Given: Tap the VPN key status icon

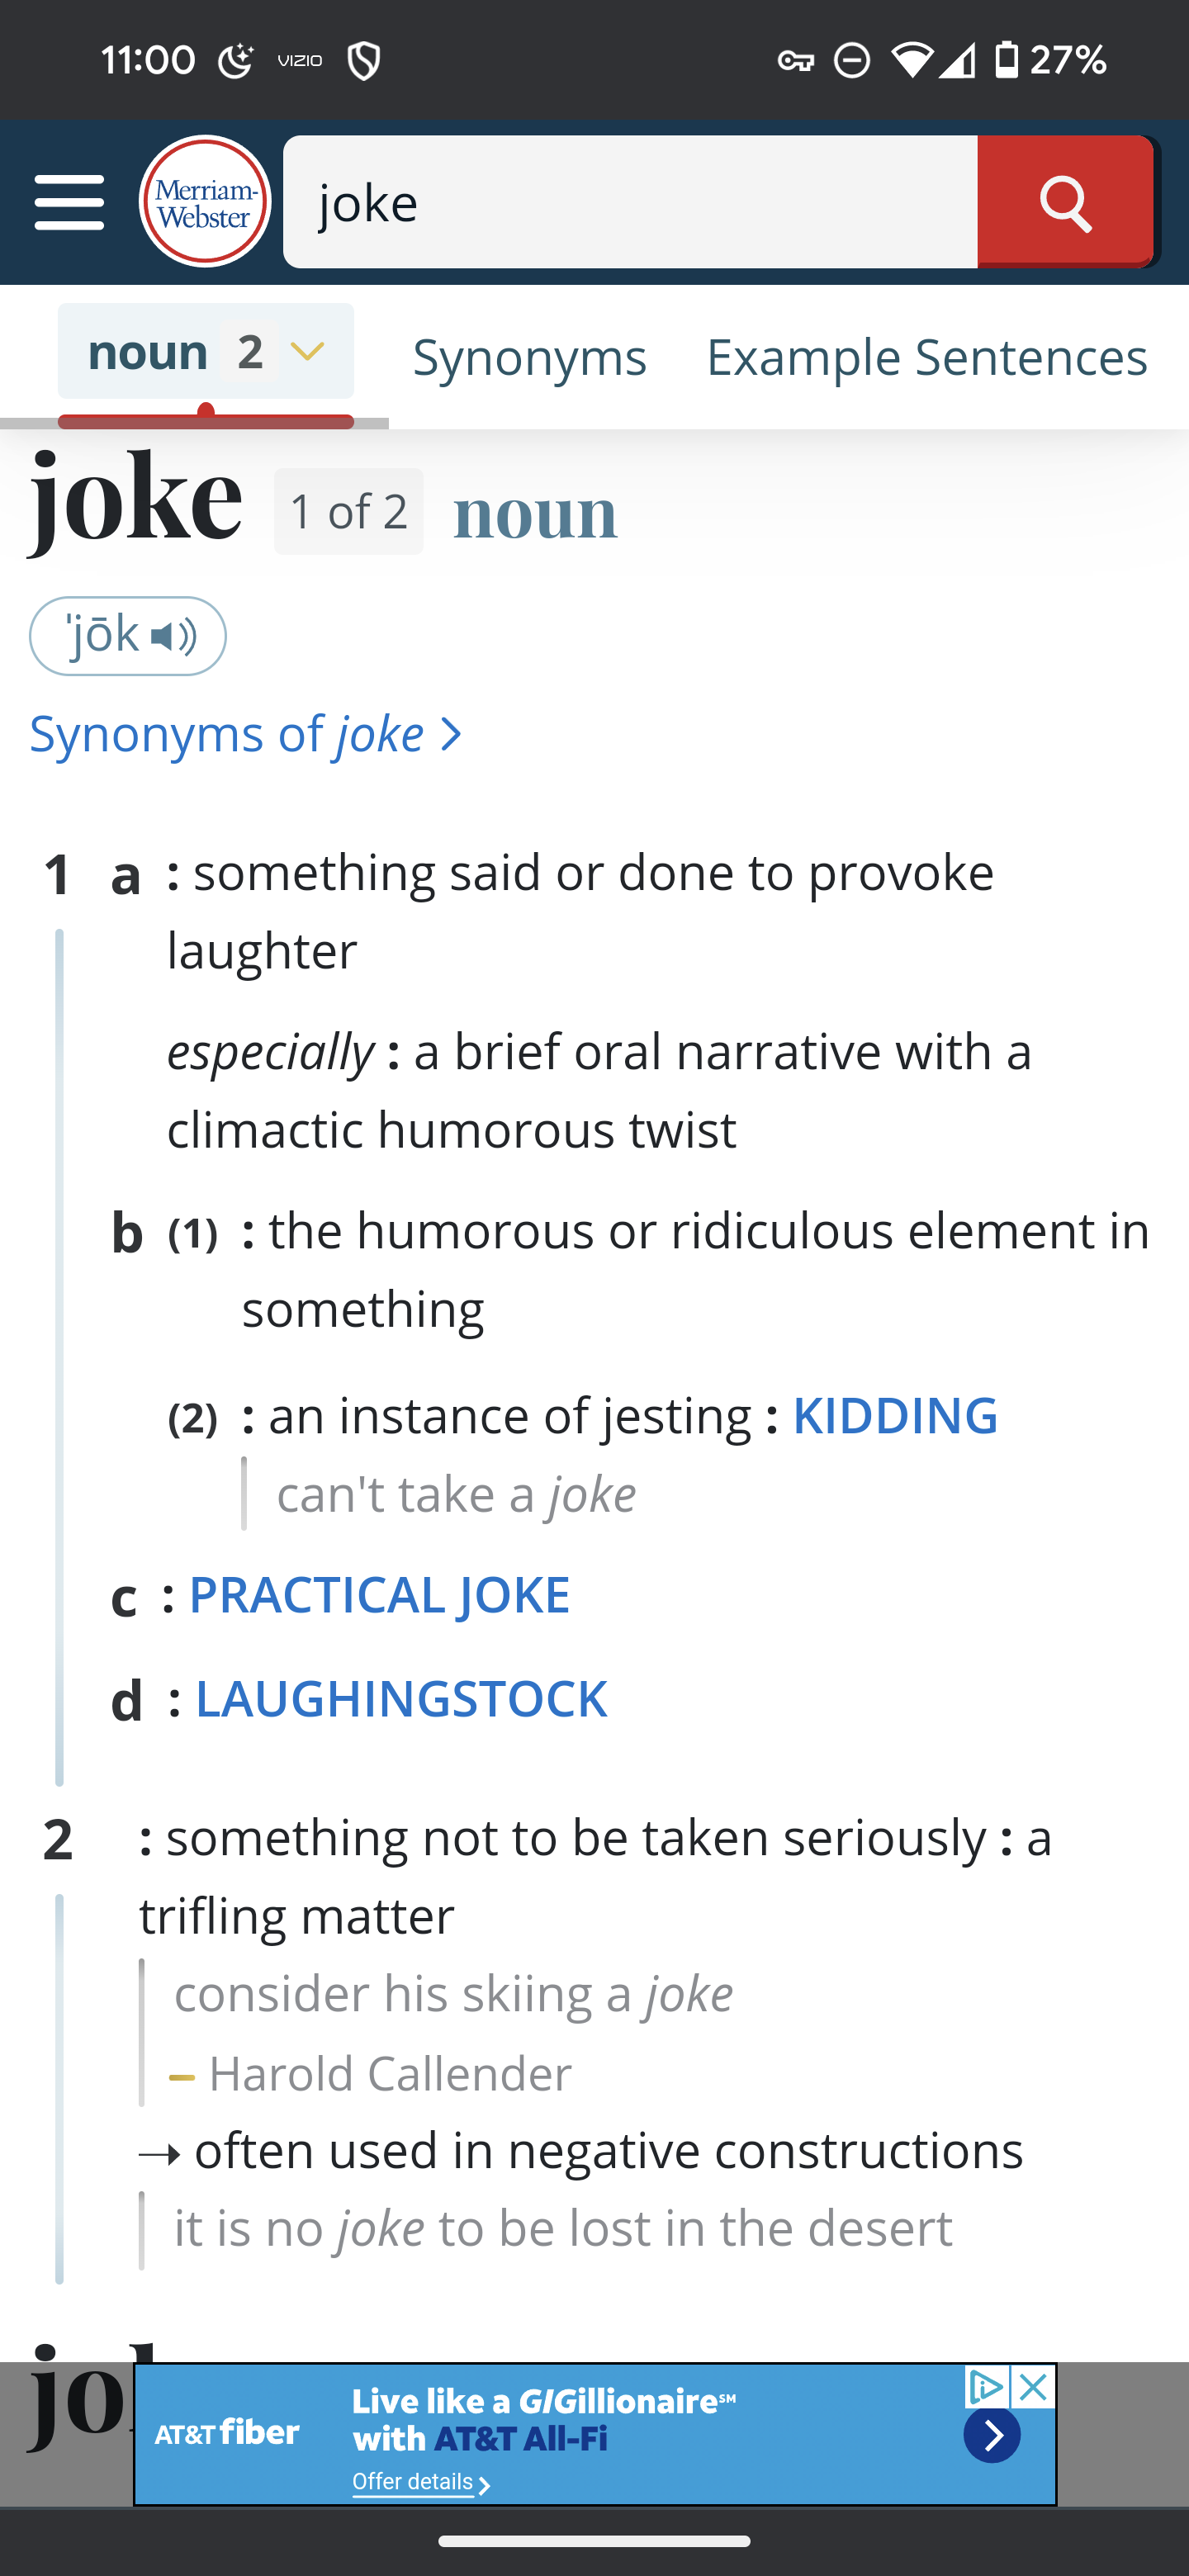Looking at the screenshot, I should pos(795,61).
